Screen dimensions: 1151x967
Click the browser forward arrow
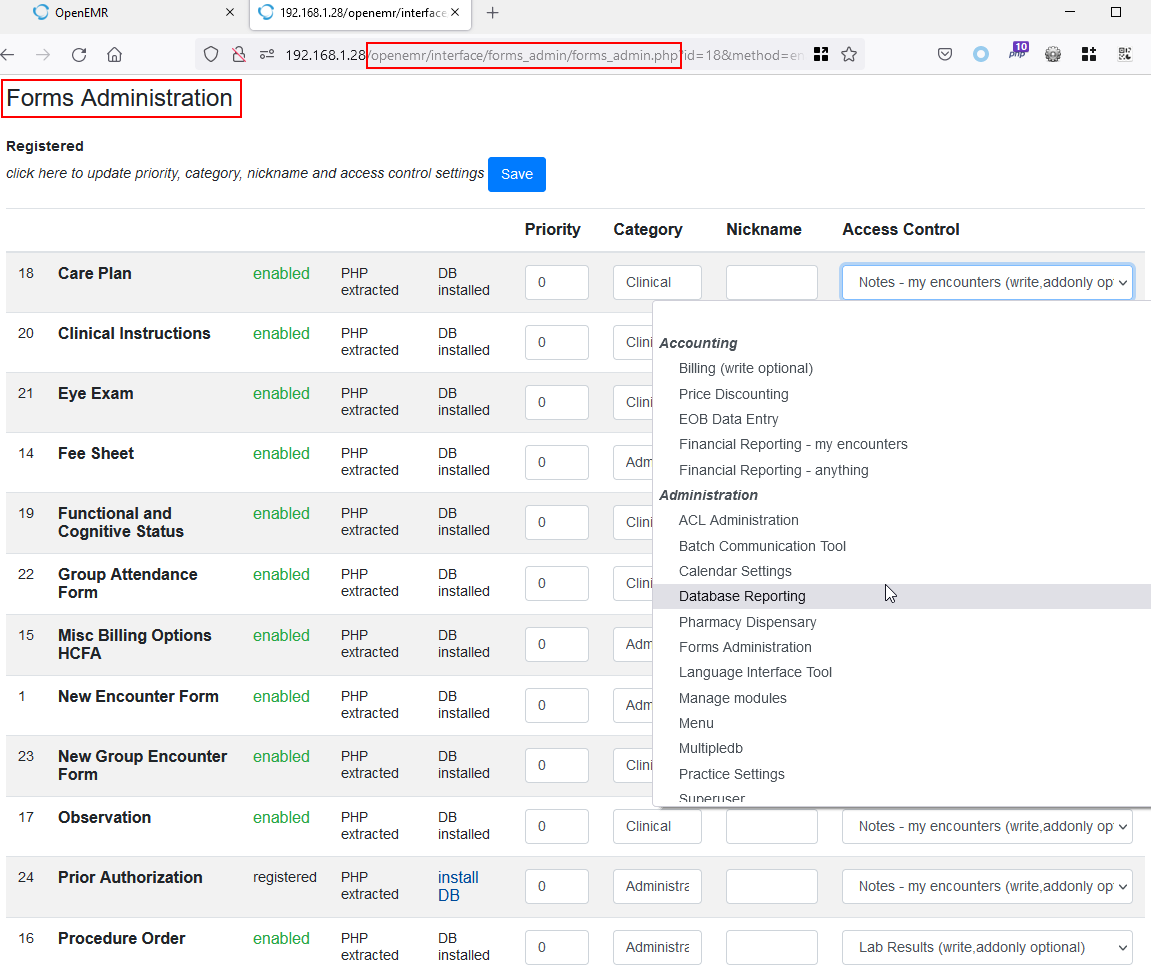43,54
